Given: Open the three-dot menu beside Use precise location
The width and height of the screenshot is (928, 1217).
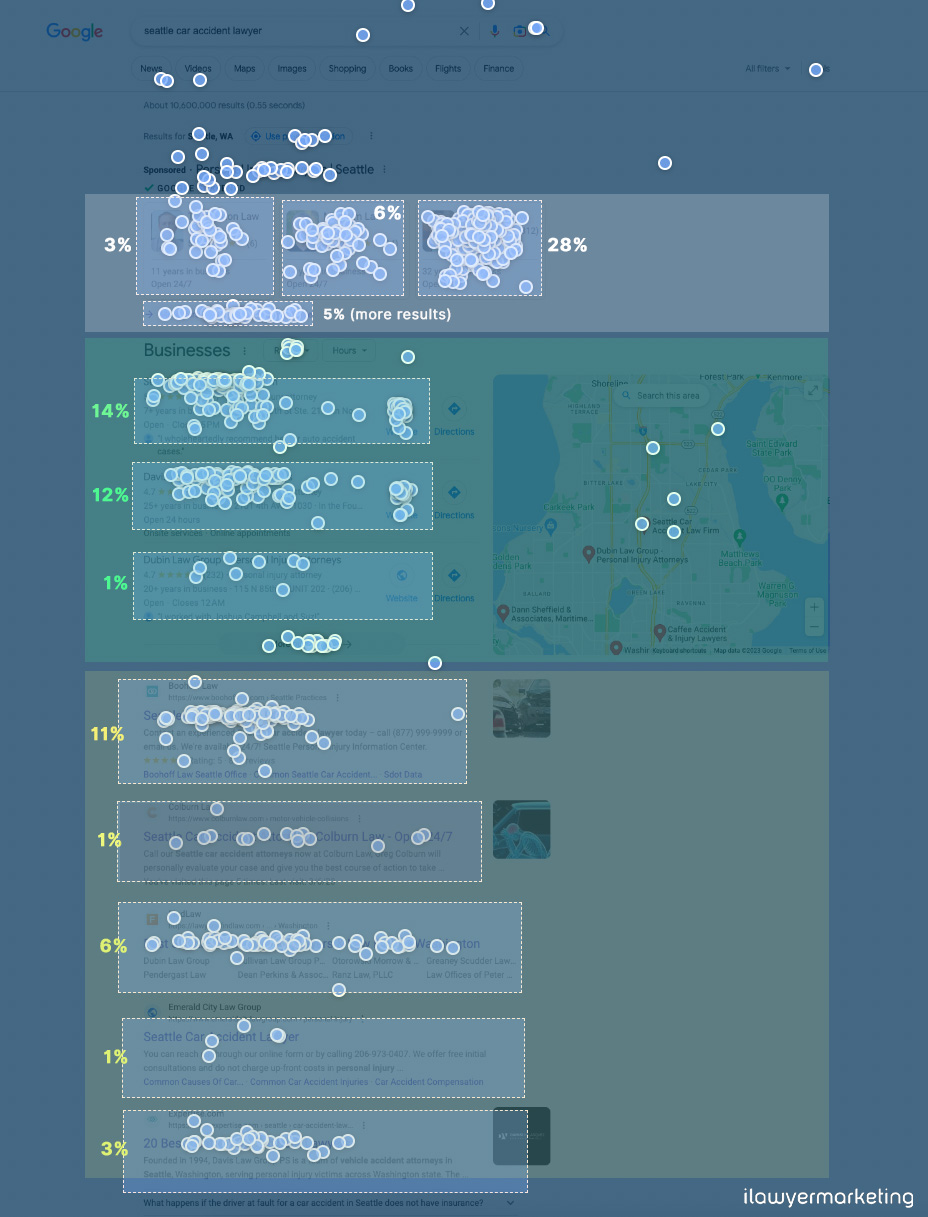Looking at the screenshot, I should [x=371, y=136].
